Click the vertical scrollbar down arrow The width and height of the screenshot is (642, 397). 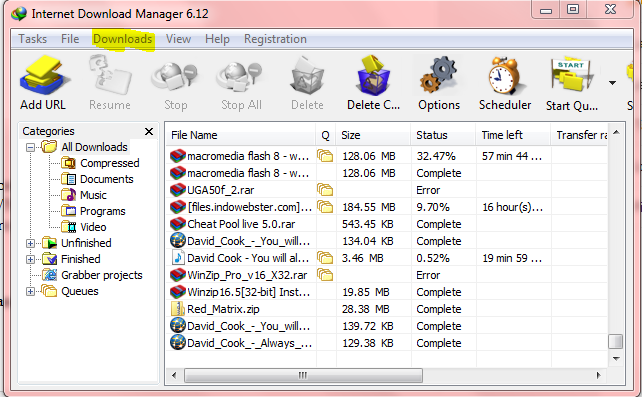point(616,359)
